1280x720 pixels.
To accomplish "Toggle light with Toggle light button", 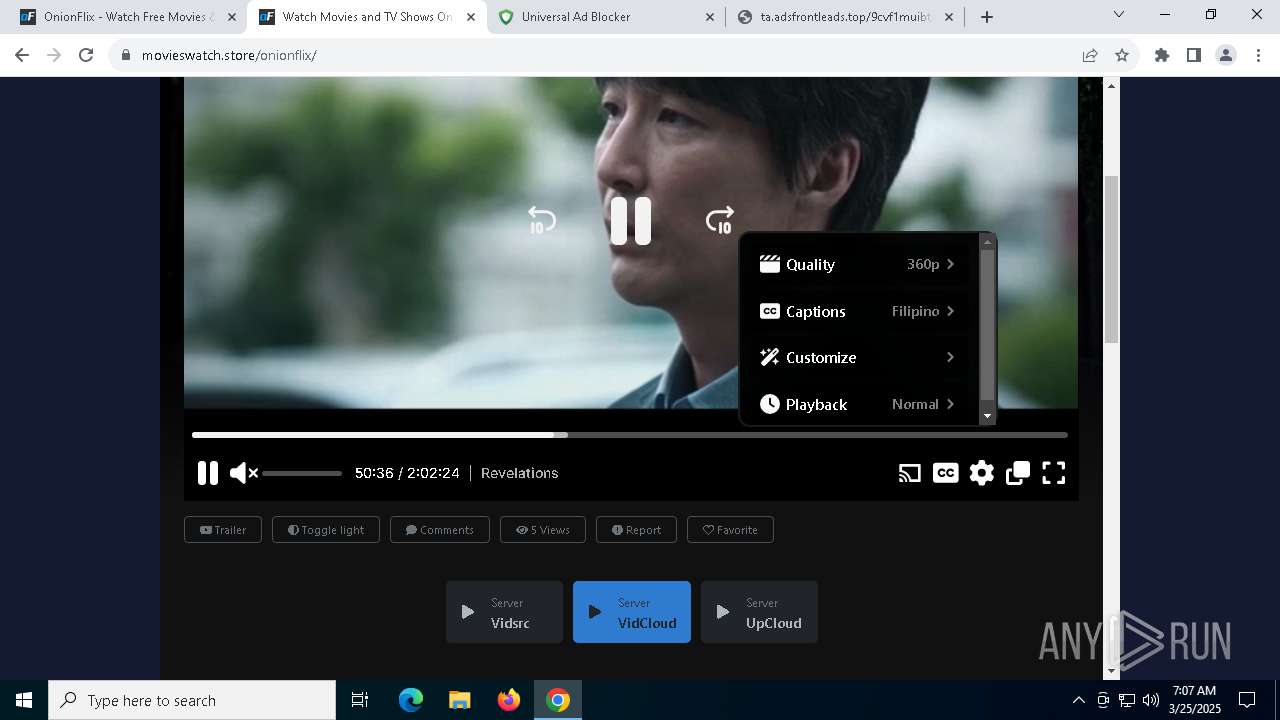I will pyautogui.click(x=326, y=530).
